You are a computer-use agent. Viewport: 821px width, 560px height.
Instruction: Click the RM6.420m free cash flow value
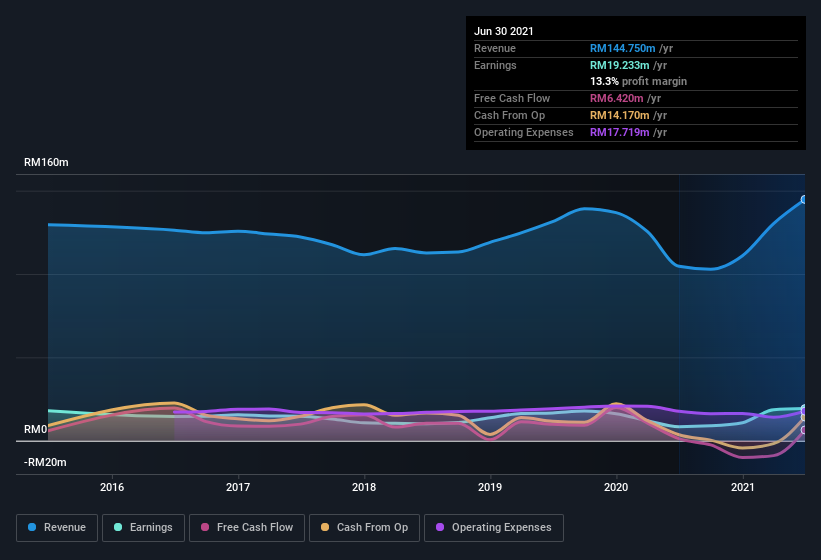[x=616, y=98]
